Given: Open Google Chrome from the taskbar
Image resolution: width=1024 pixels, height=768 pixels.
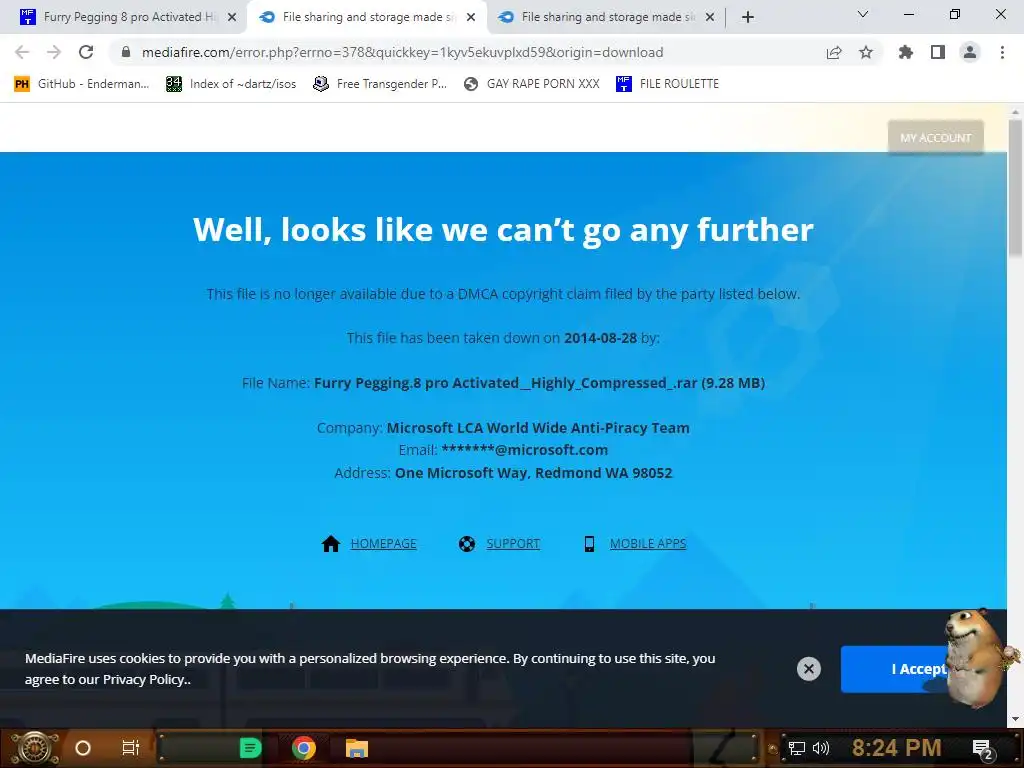Looking at the screenshot, I should pyautogui.click(x=304, y=748).
